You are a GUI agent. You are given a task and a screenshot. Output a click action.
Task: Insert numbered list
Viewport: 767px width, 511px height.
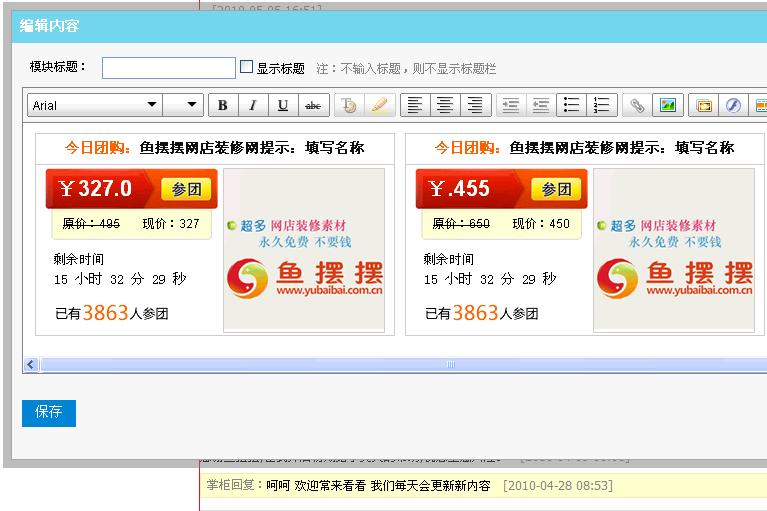(602, 105)
